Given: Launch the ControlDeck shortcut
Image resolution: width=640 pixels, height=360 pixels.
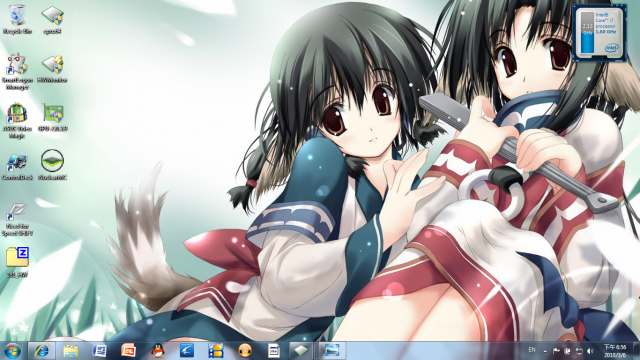Looking at the screenshot, I should tap(17, 166).
